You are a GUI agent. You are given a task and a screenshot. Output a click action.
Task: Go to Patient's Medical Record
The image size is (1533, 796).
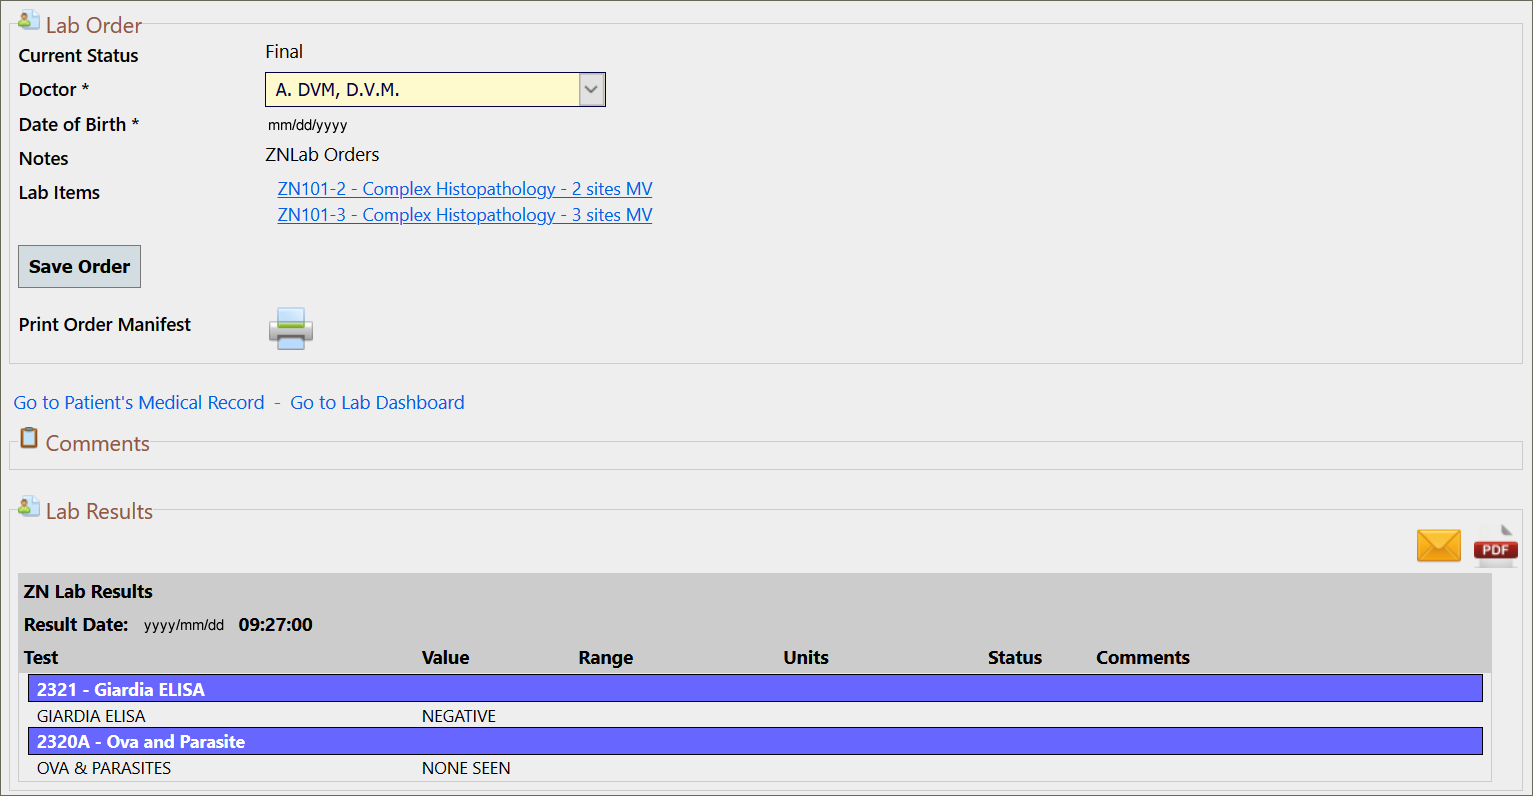click(138, 402)
